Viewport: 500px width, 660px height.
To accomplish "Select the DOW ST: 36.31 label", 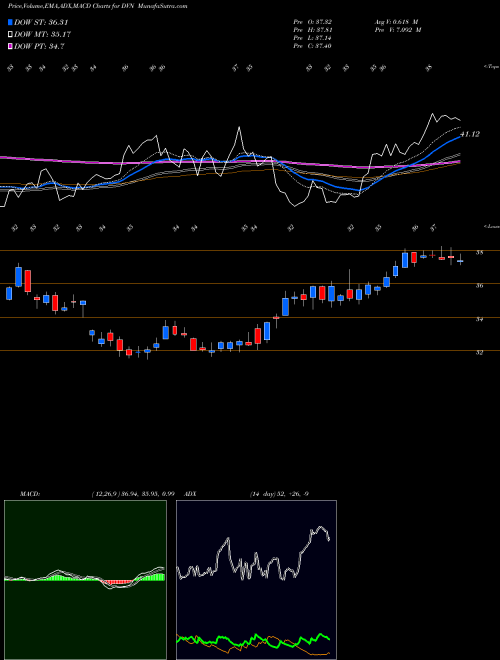I will [41, 22].
